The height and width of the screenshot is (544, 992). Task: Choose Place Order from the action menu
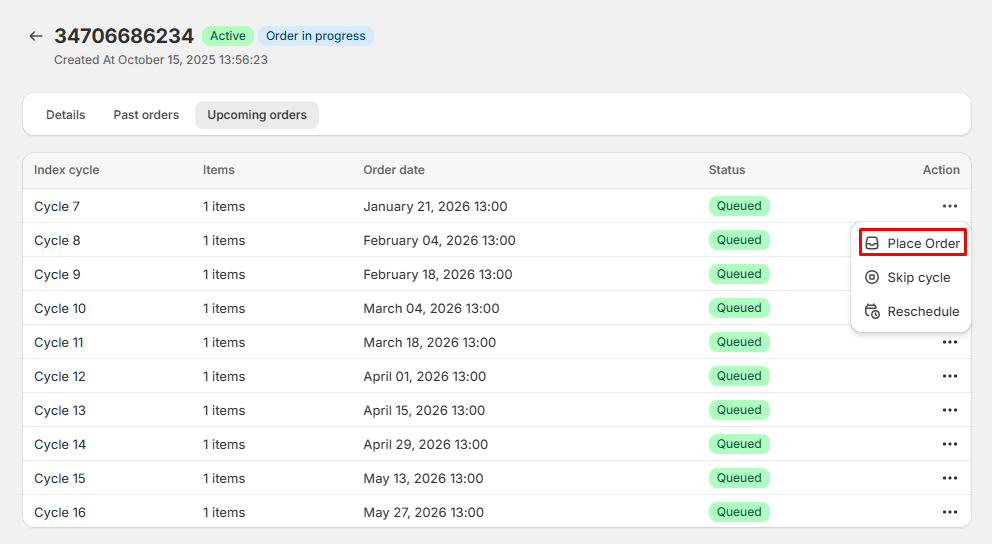tap(912, 243)
